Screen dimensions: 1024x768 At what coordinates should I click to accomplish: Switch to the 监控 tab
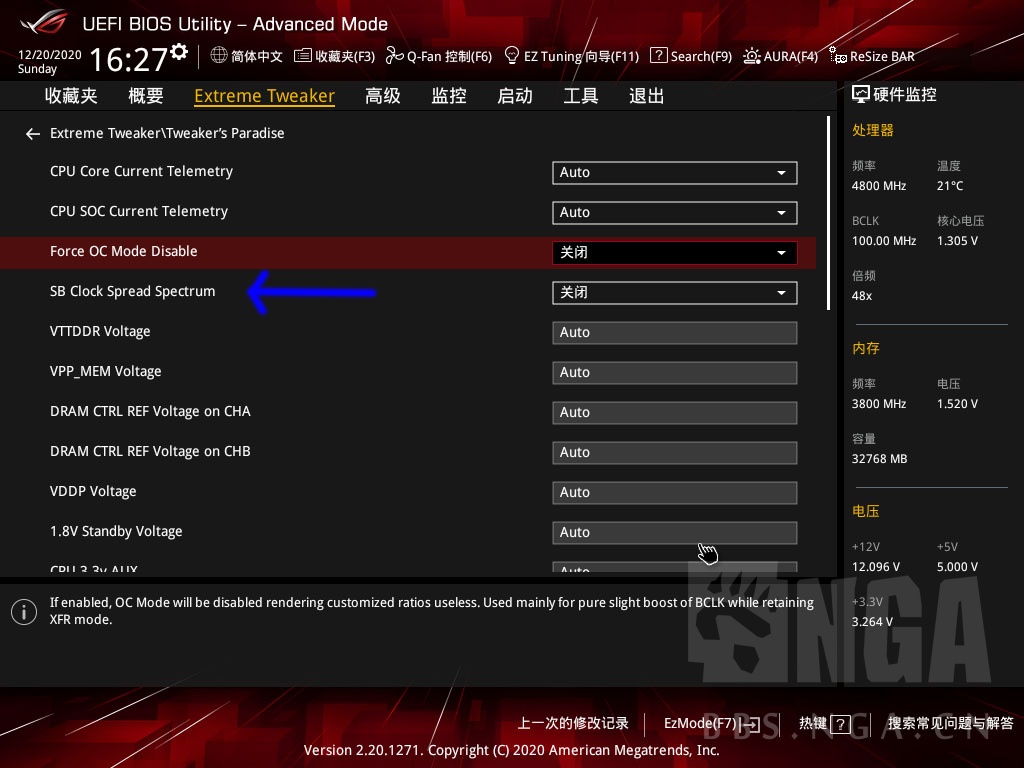point(449,96)
